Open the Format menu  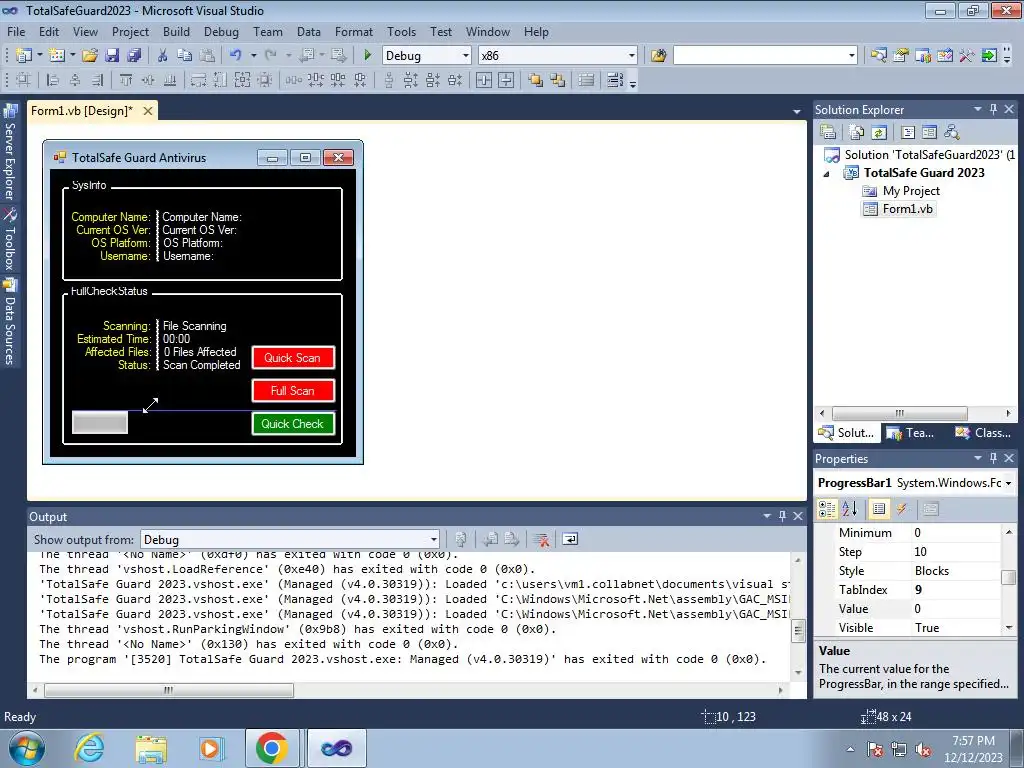coord(354,32)
